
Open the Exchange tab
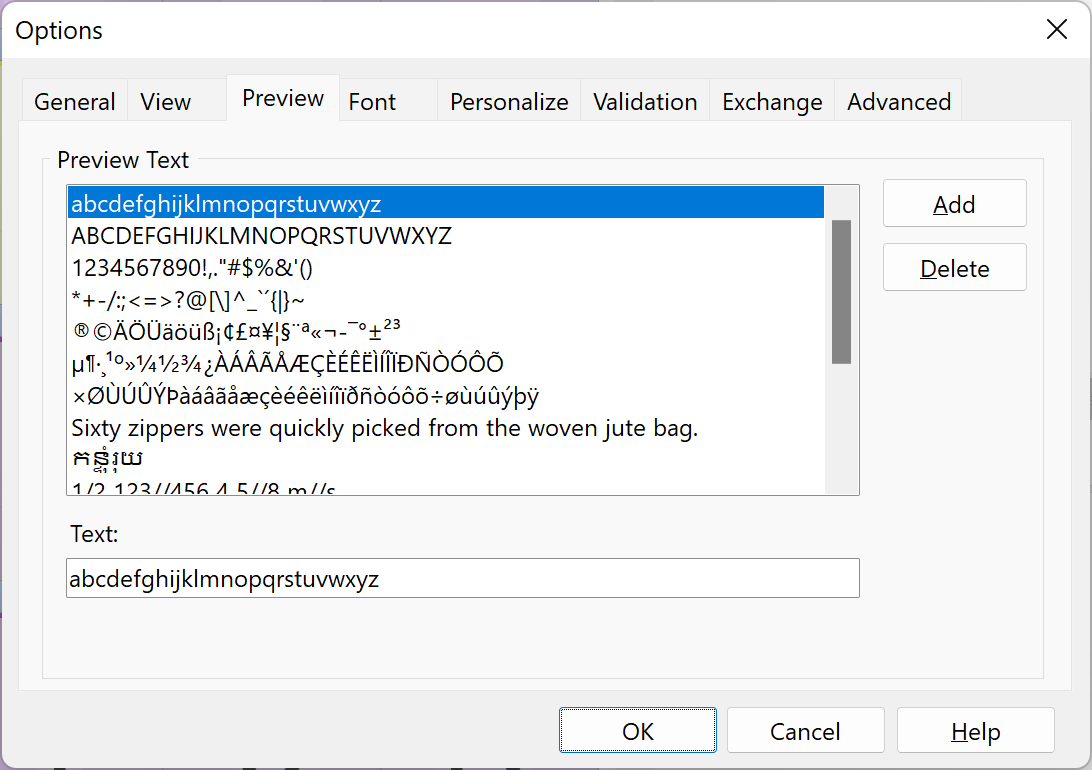click(x=772, y=102)
